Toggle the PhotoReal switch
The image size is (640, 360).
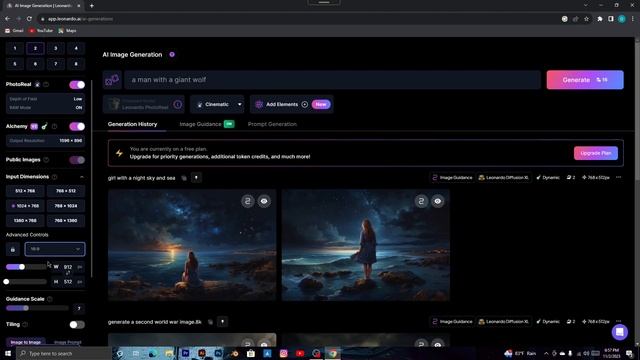pyautogui.click(x=77, y=84)
